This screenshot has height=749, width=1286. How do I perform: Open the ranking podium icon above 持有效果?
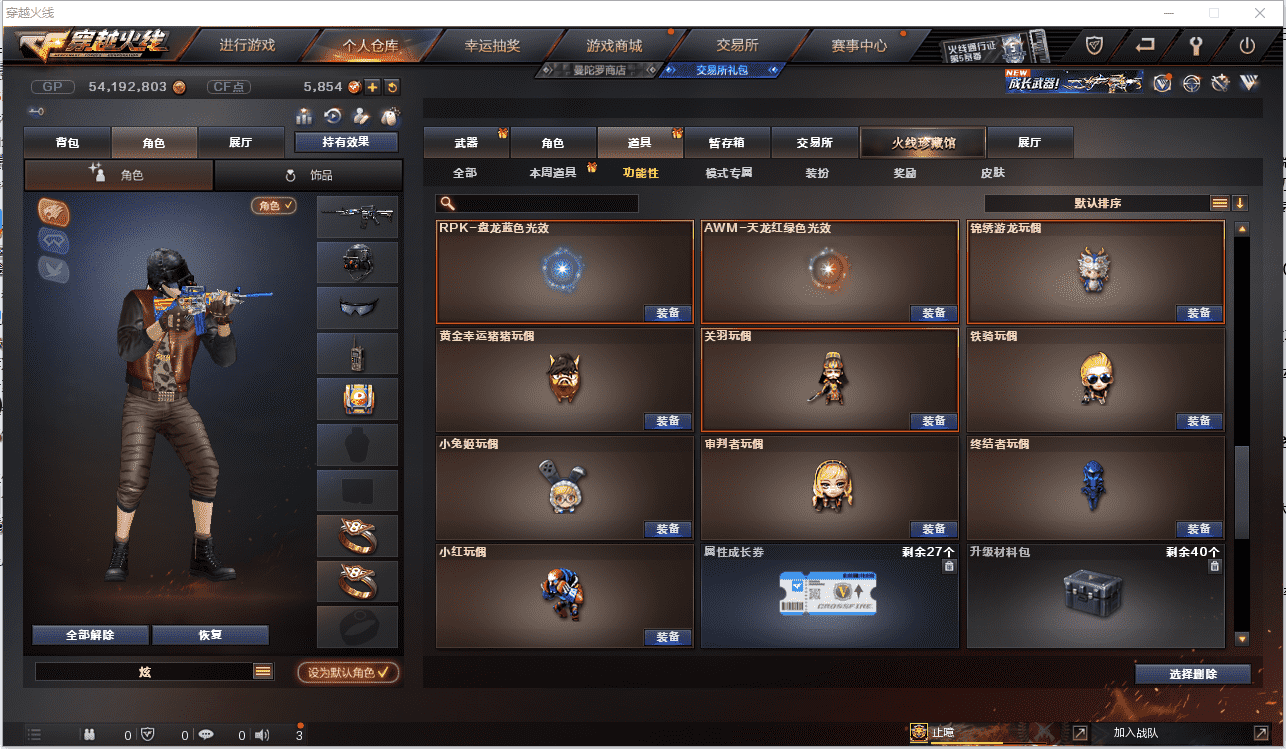(x=304, y=116)
